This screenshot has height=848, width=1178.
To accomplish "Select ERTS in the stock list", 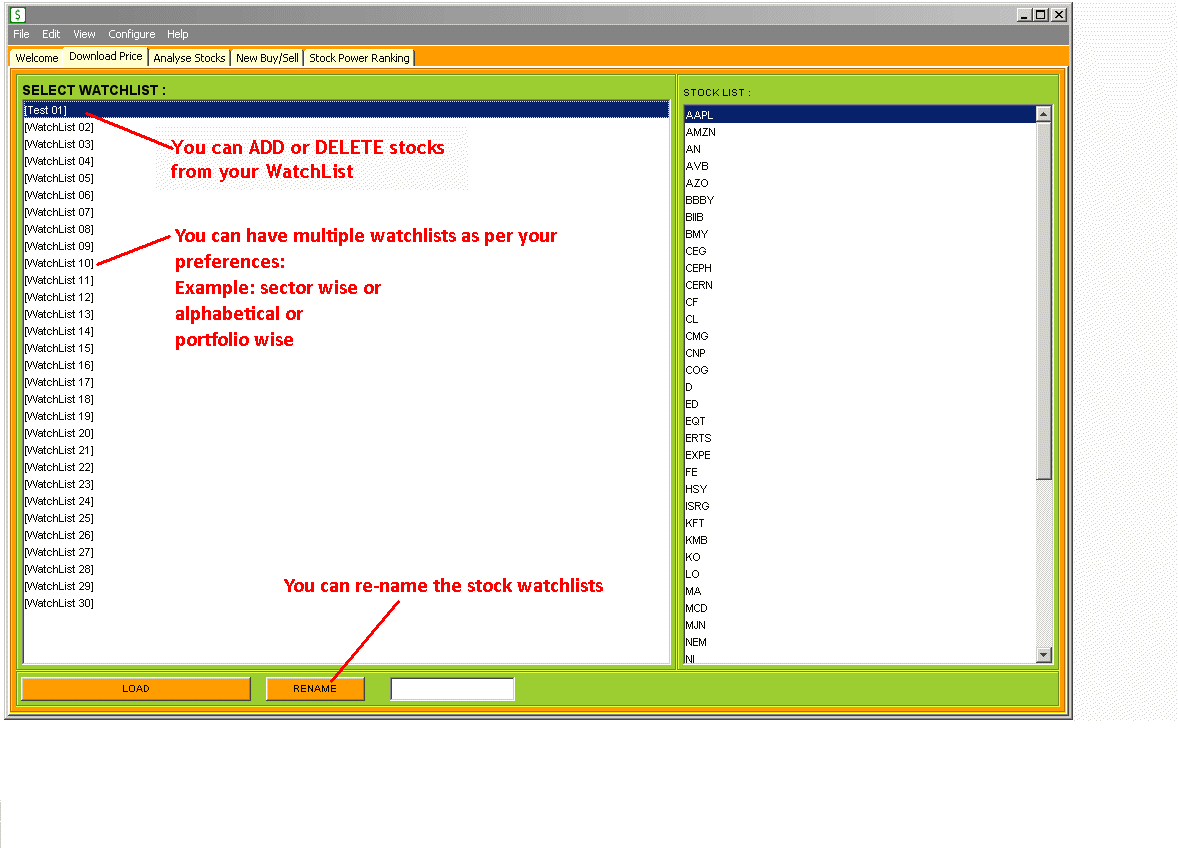I will coord(860,439).
